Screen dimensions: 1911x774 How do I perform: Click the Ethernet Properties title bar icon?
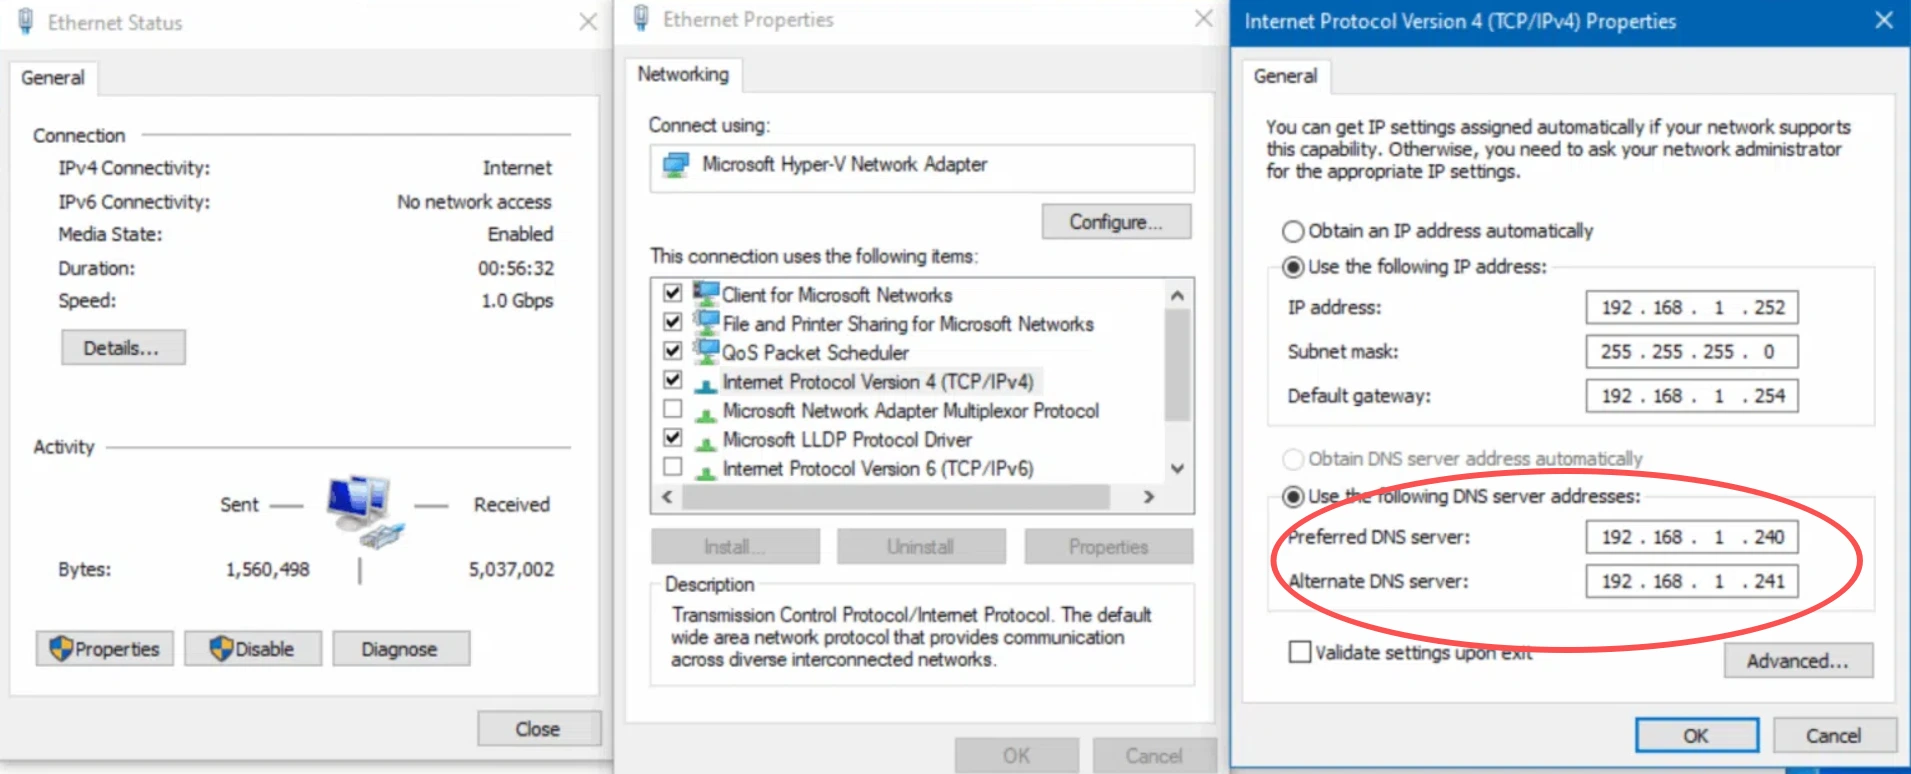coord(641,18)
